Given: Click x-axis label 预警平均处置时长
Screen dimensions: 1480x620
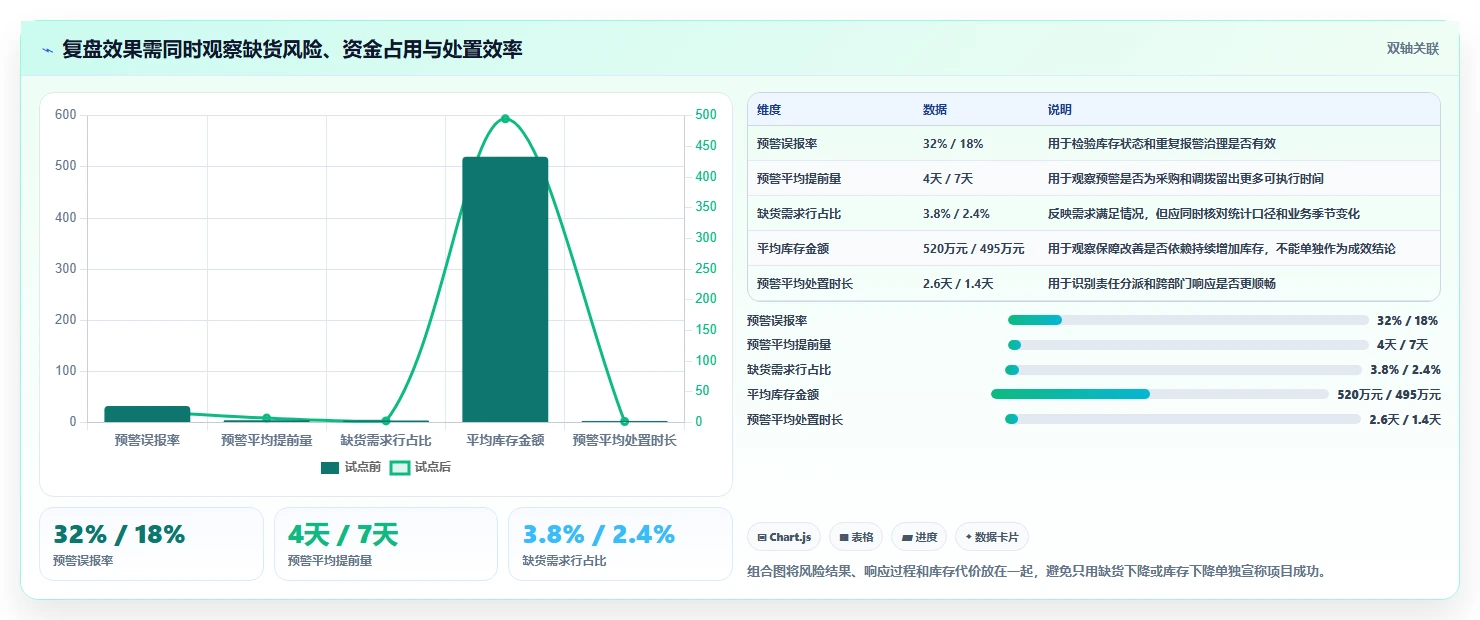Looking at the screenshot, I should point(624,440).
